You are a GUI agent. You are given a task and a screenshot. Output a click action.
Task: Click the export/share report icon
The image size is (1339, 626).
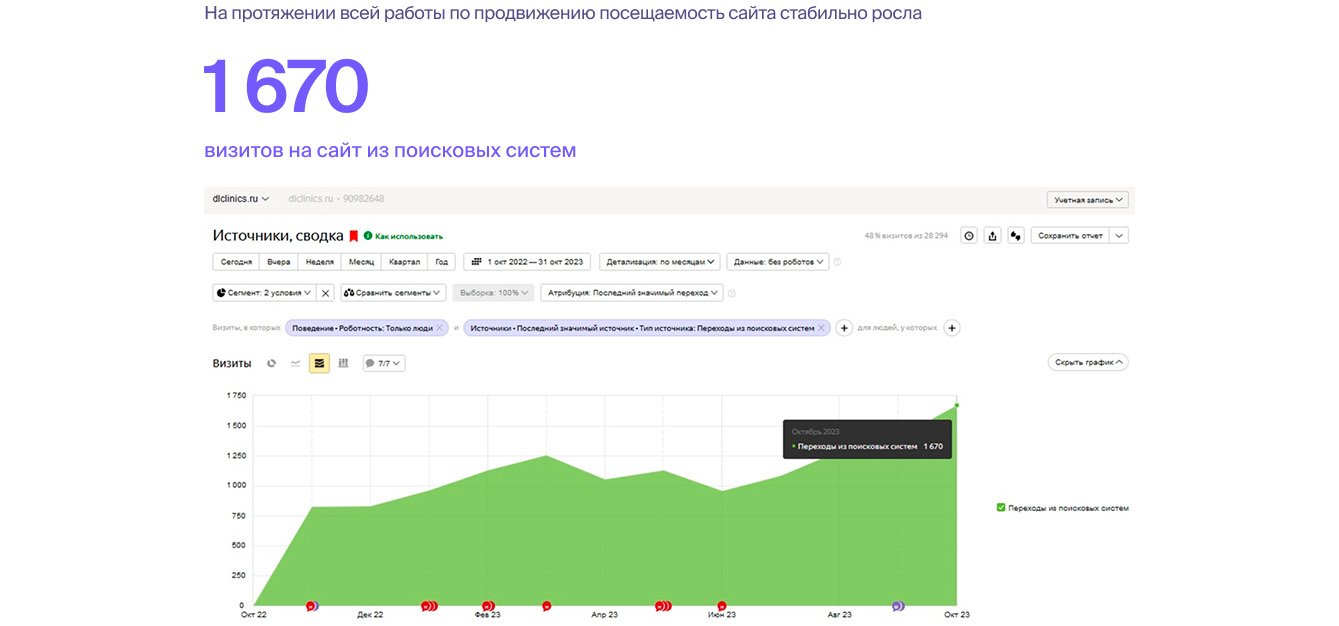[992, 236]
